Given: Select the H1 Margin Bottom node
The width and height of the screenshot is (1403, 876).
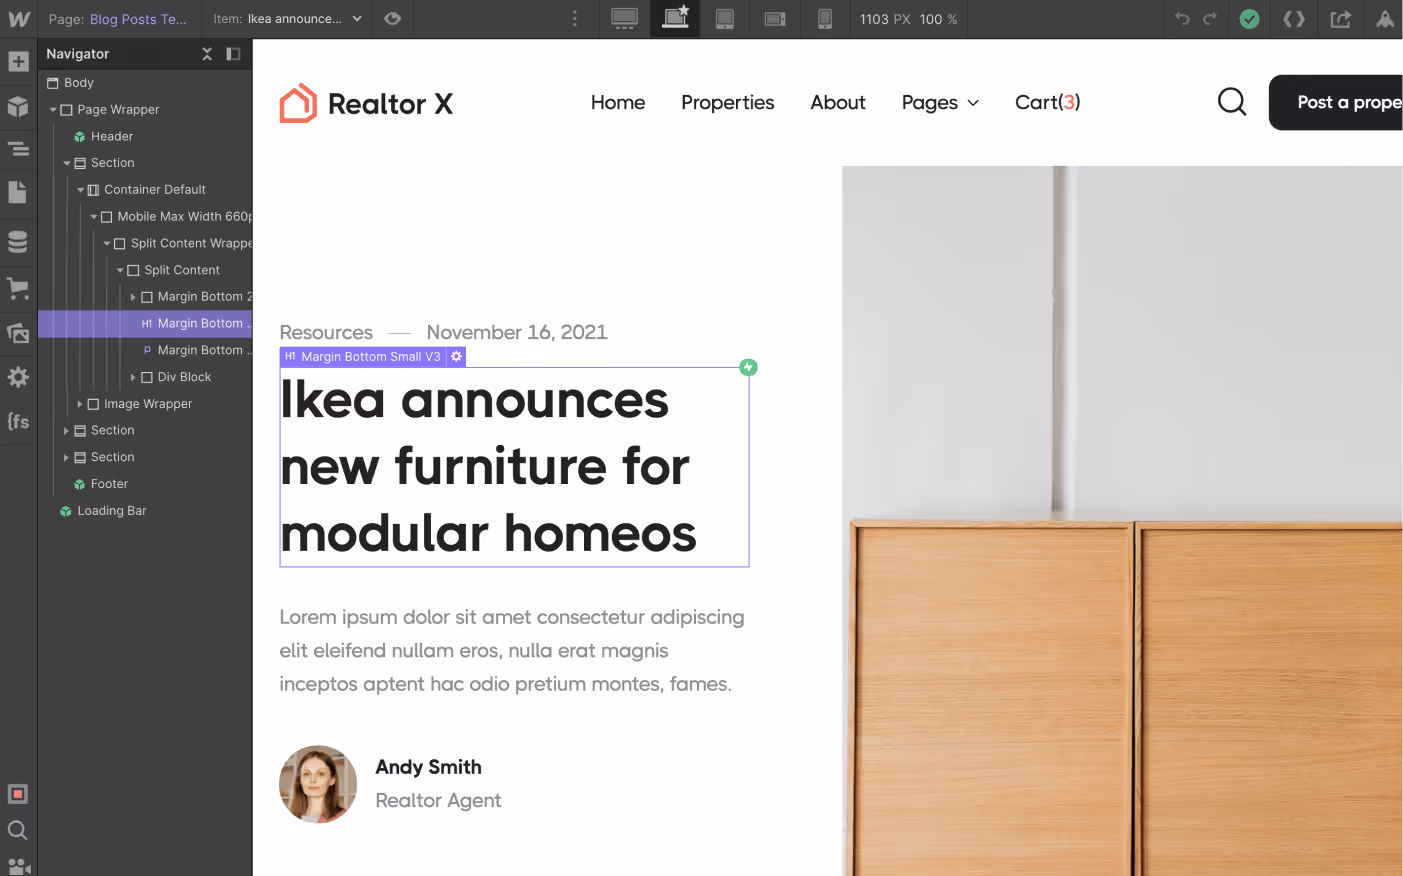Looking at the screenshot, I should point(145,323).
